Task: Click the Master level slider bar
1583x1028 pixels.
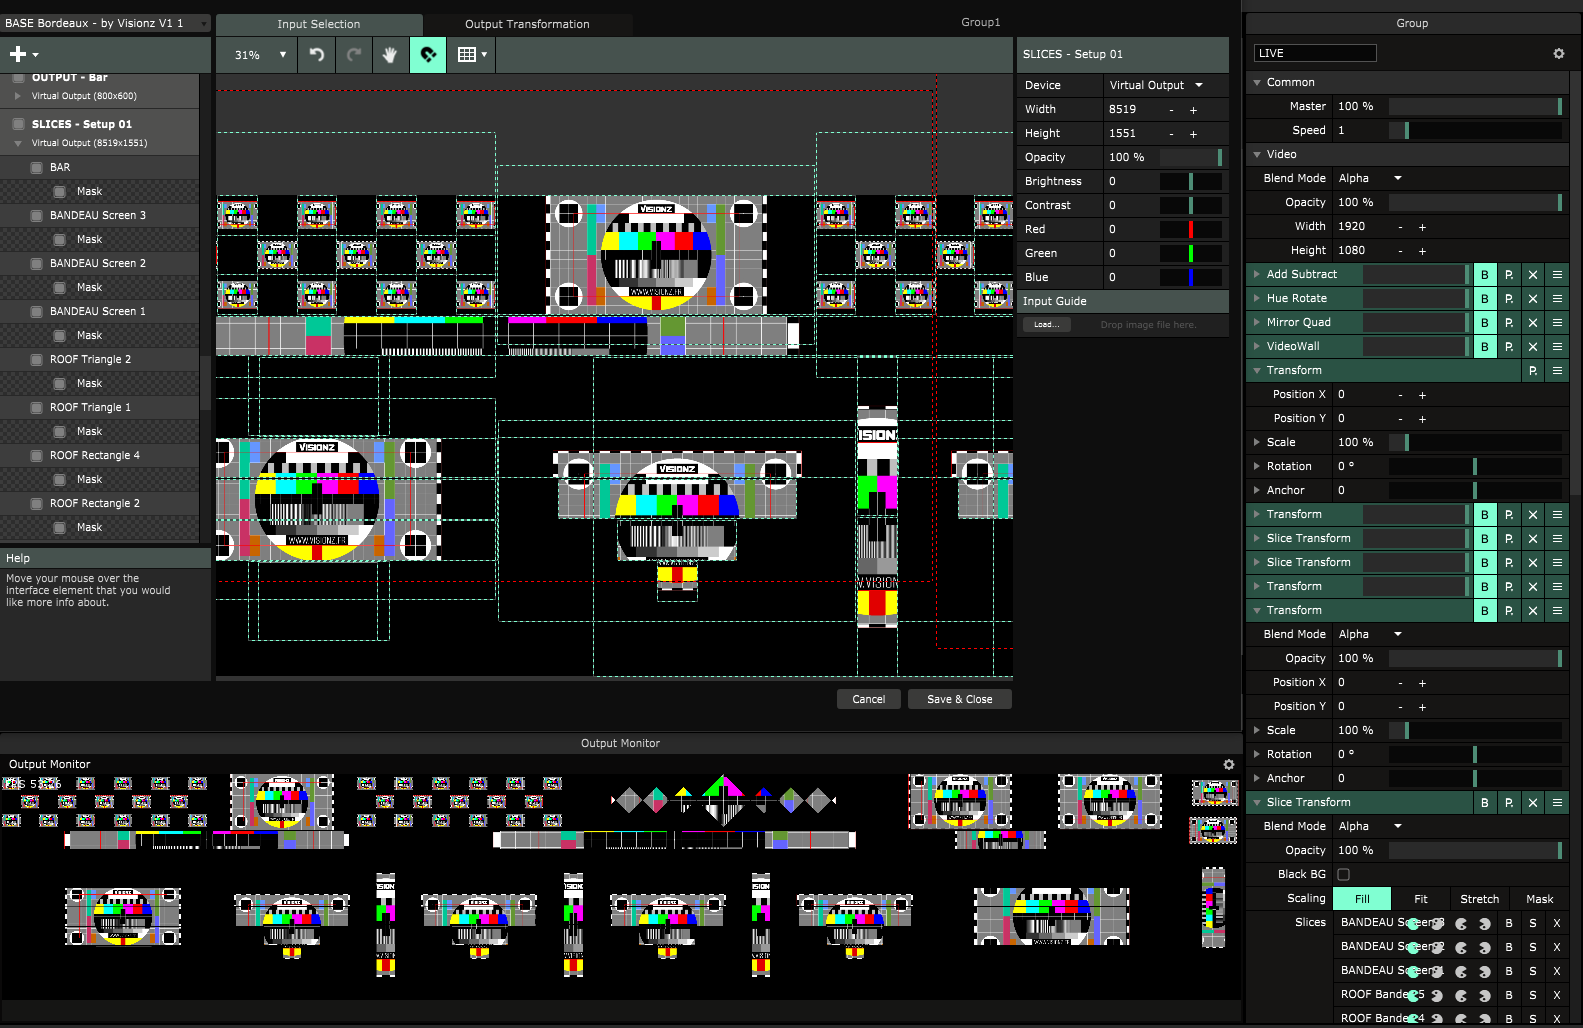Action: (1475, 107)
